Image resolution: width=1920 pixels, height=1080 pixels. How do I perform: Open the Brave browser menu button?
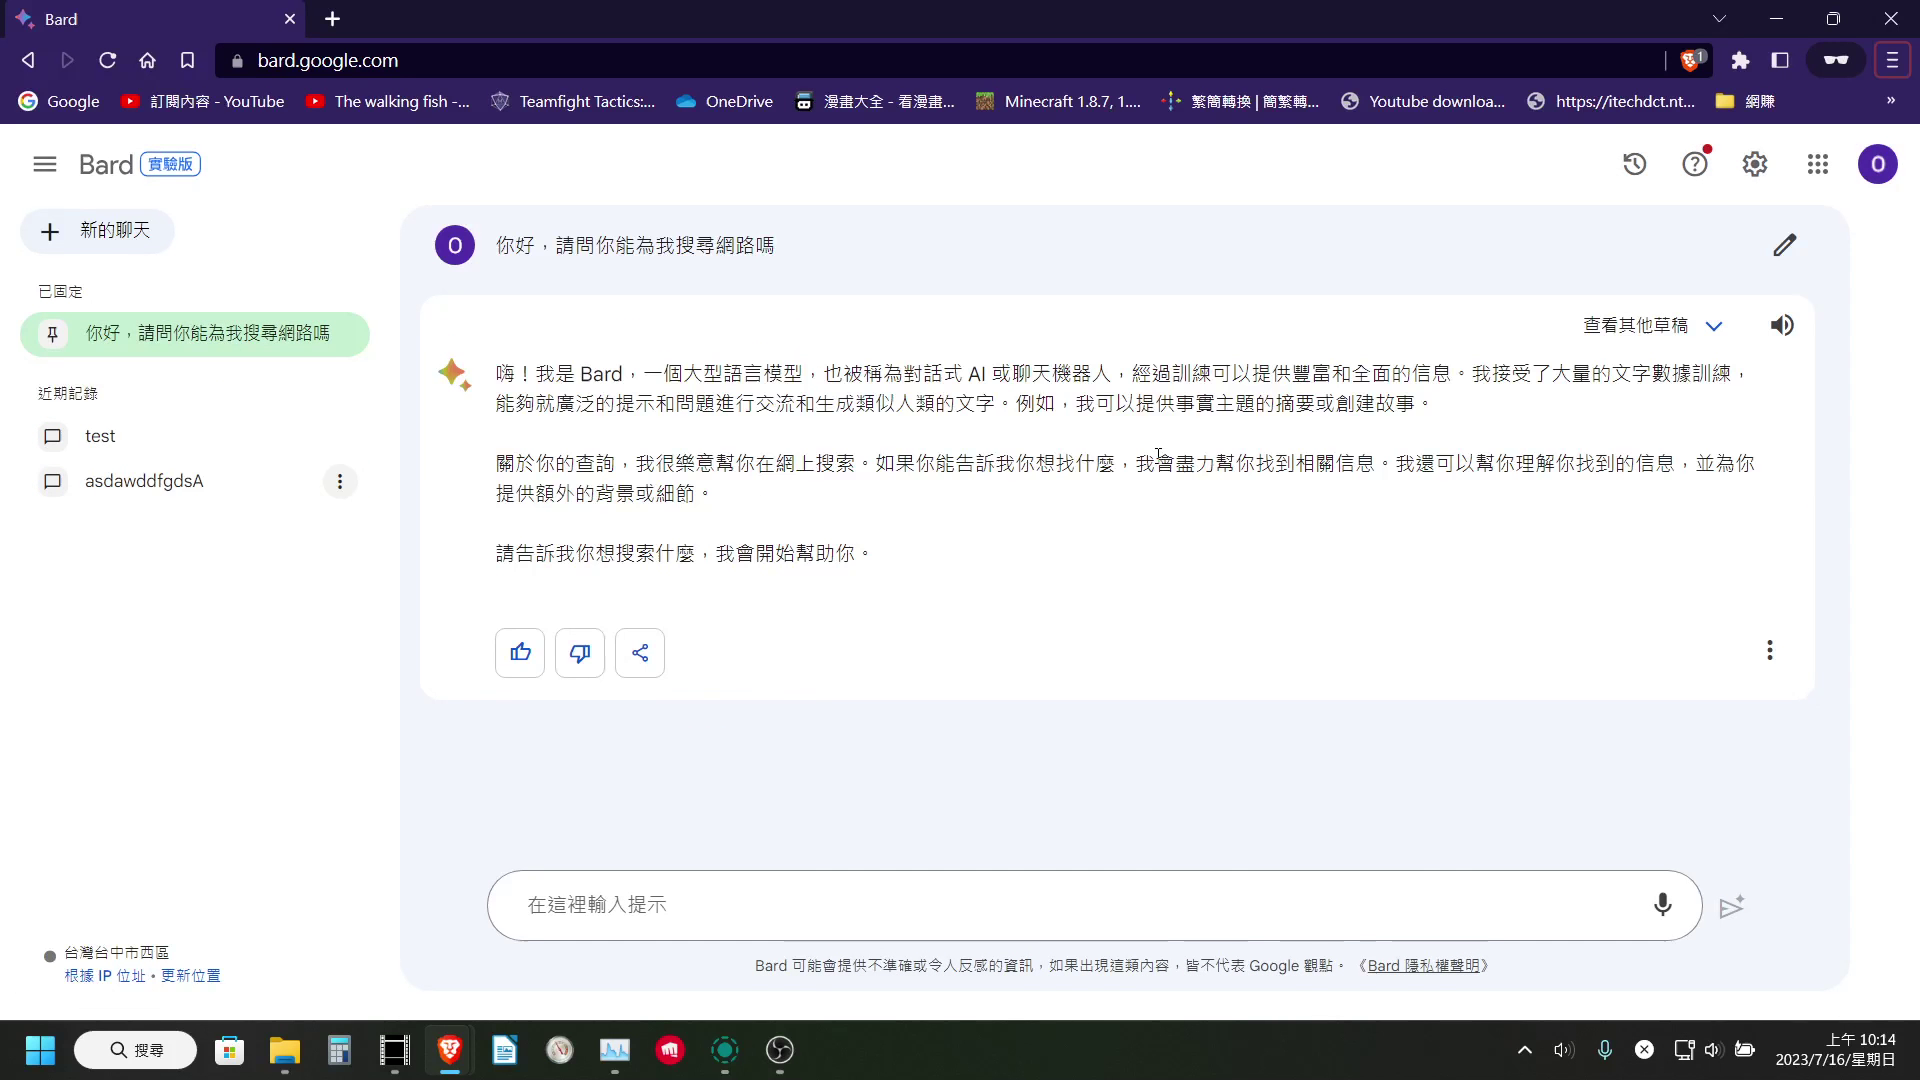[x=1892, y=61]
